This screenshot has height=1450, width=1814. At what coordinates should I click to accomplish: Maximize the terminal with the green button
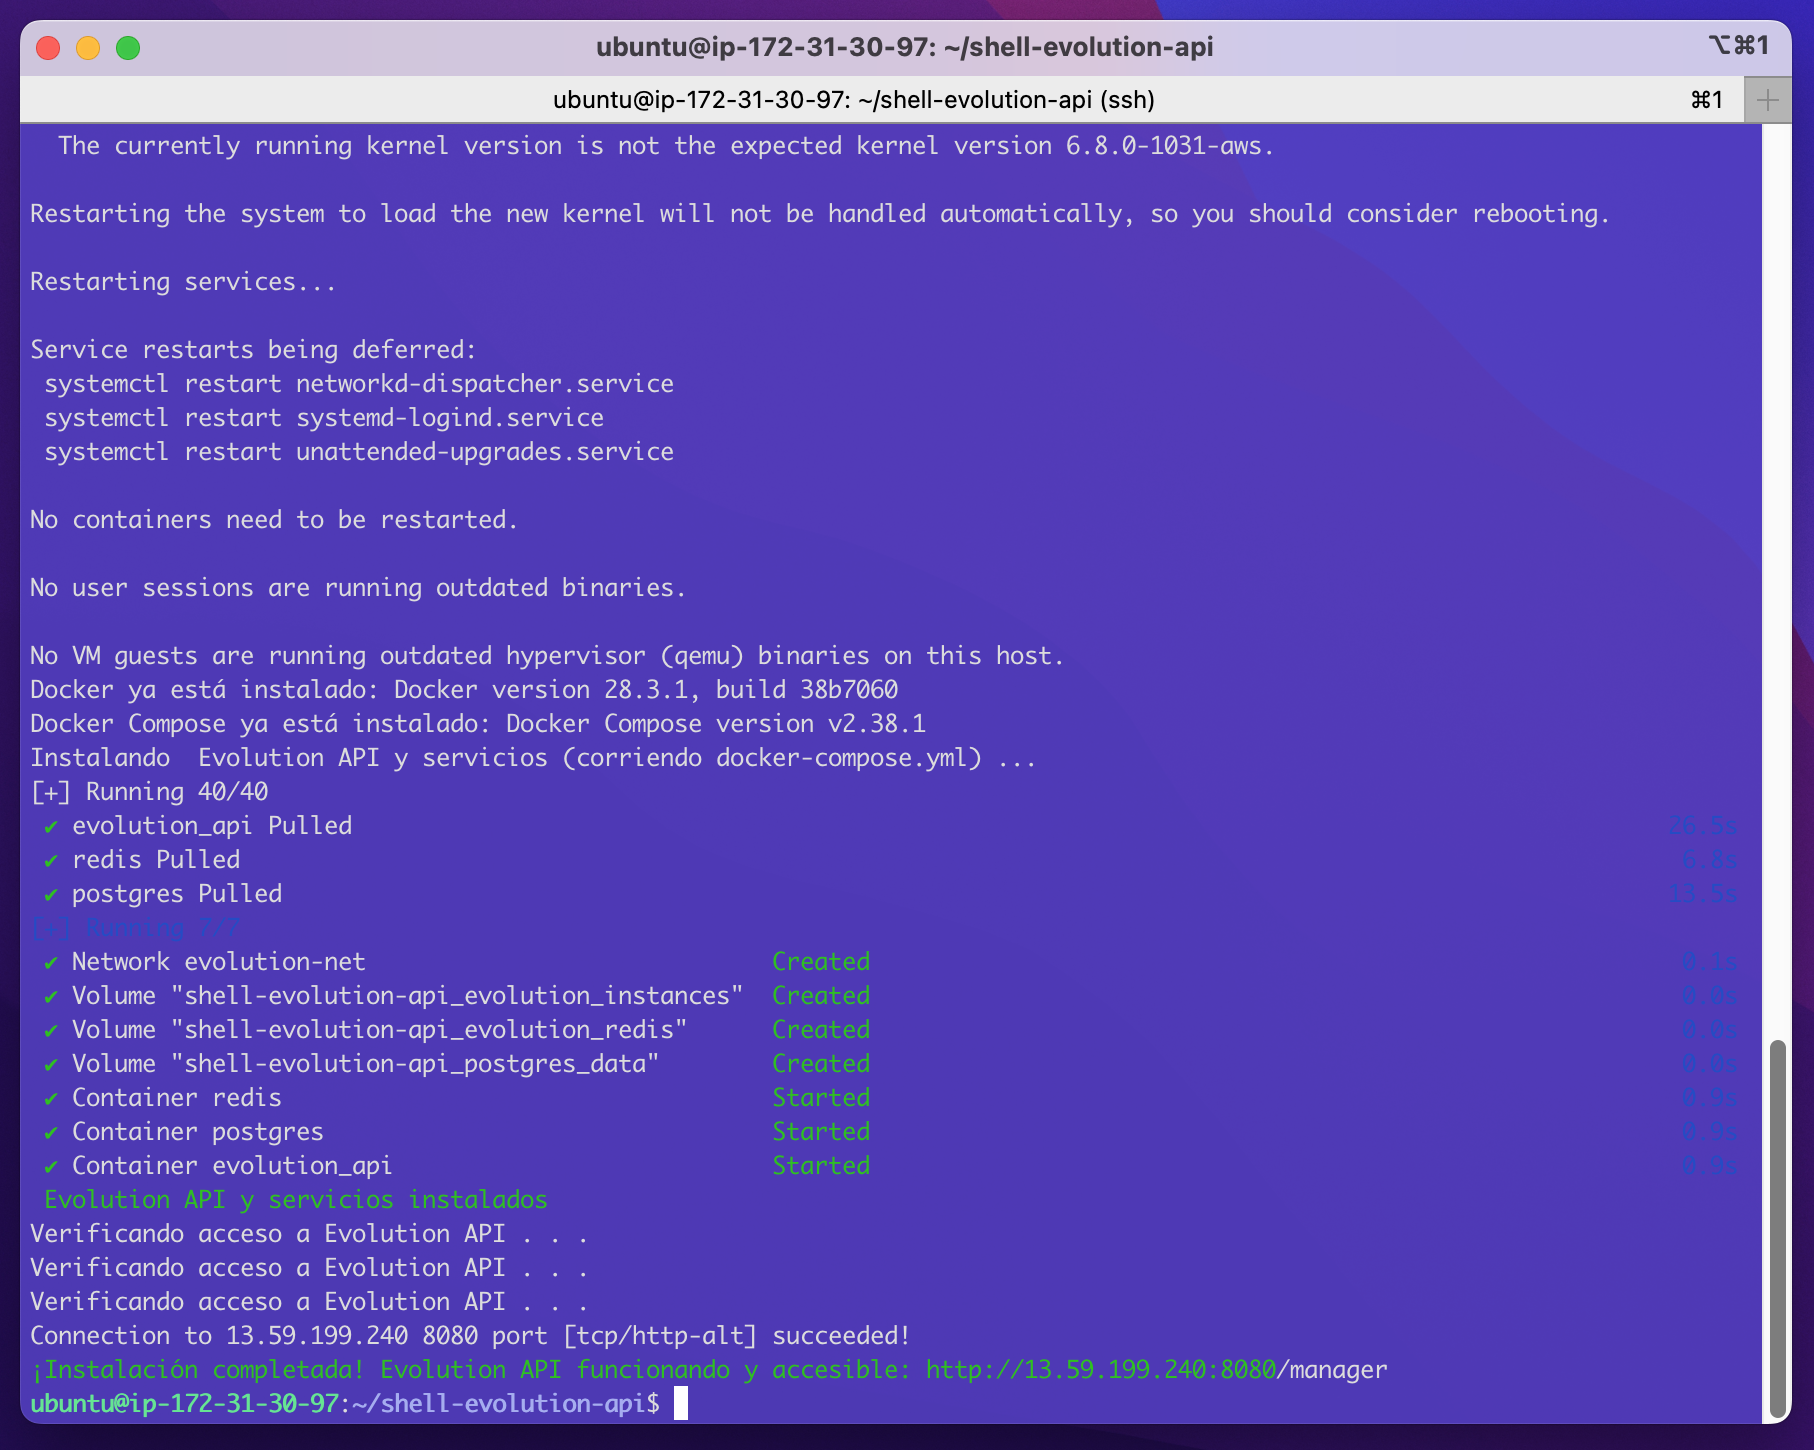pyautogui.click(x=128, y=47)
